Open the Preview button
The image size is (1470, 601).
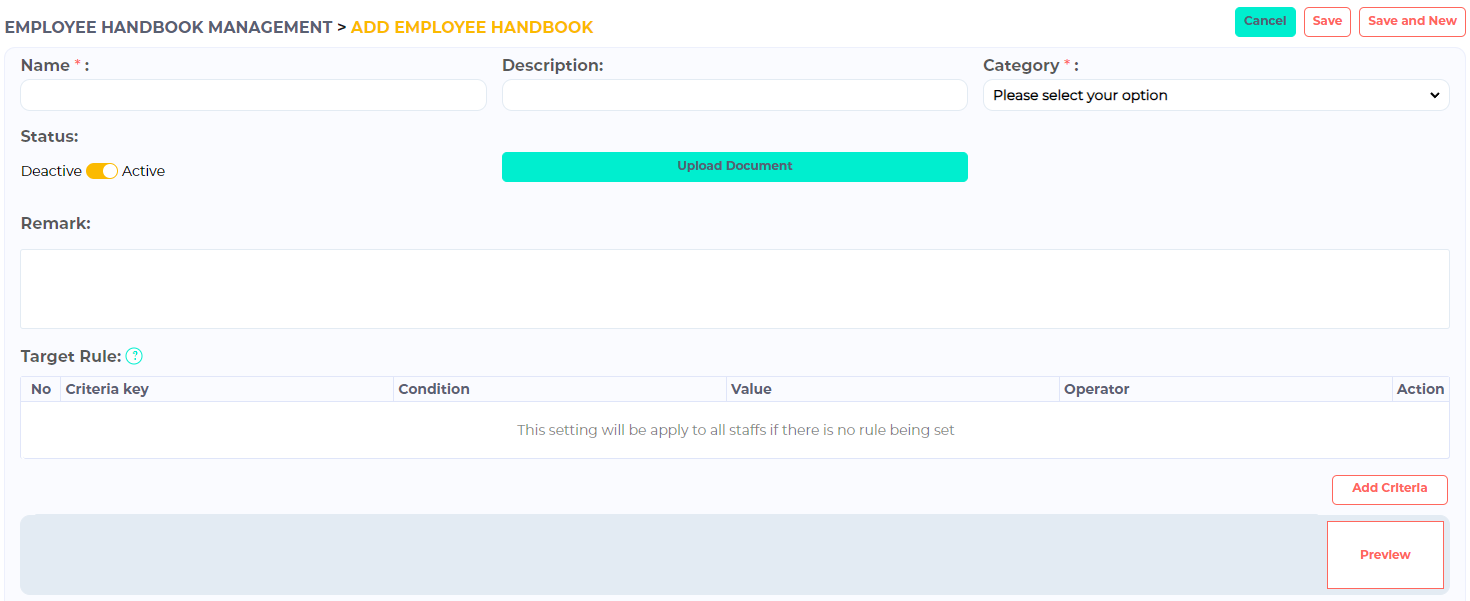pos(1384,555)
